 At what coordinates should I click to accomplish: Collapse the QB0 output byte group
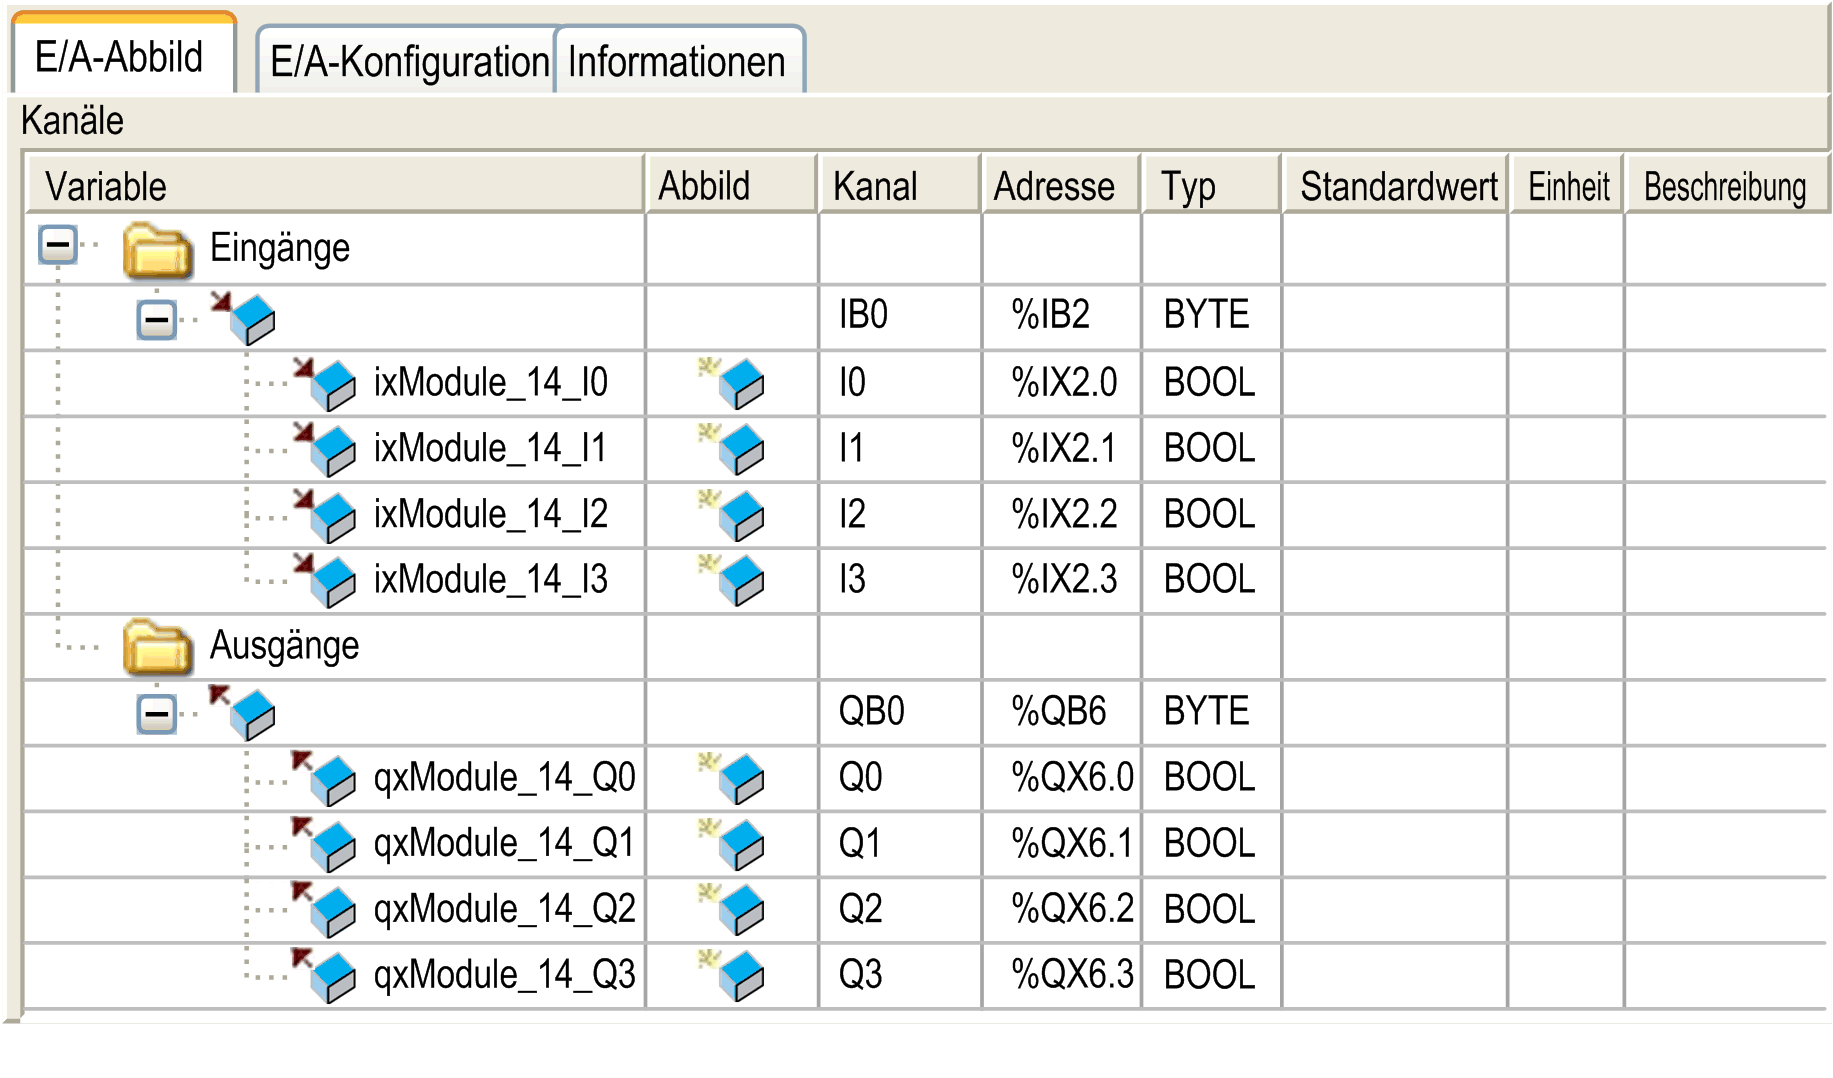[x=156, y=714]
